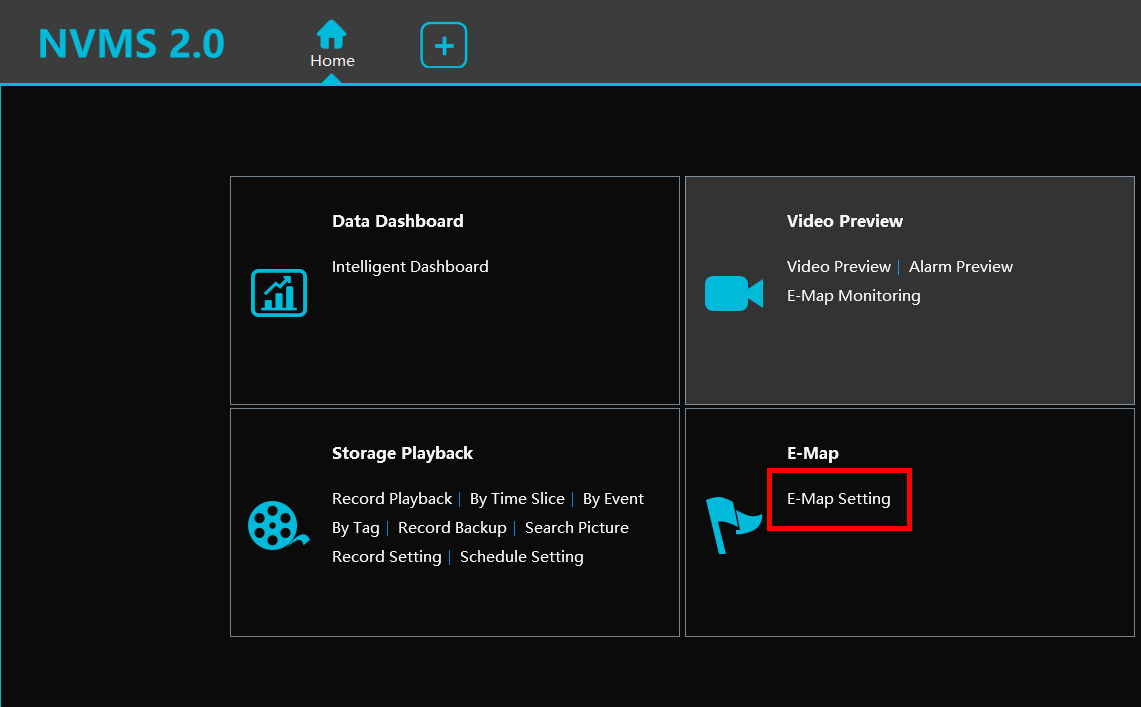Screen dimensions: 1141x707
Task: Open Record Playback
Action: (392, 499)
